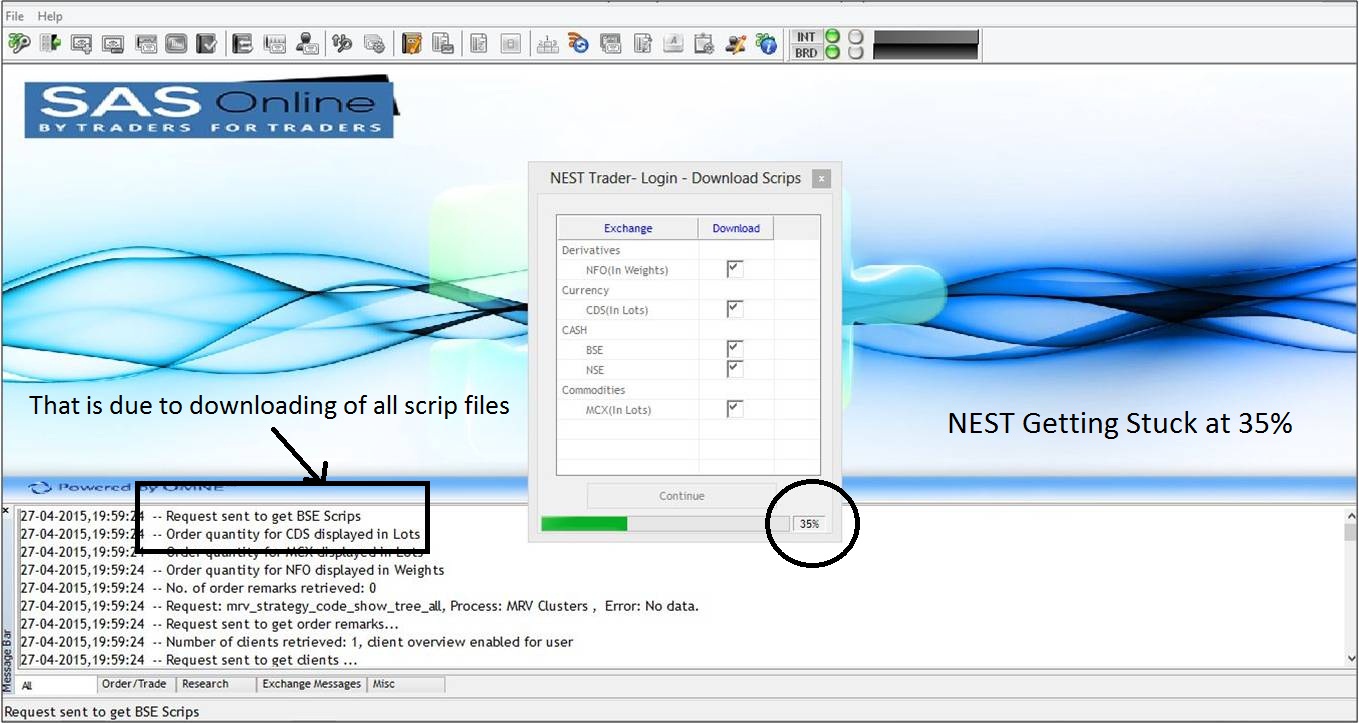Image resolution: width=1359 pixels, height=723 pixels.
Task: Click the monitor with plus sign icon
Action: [x=82, y=44]
